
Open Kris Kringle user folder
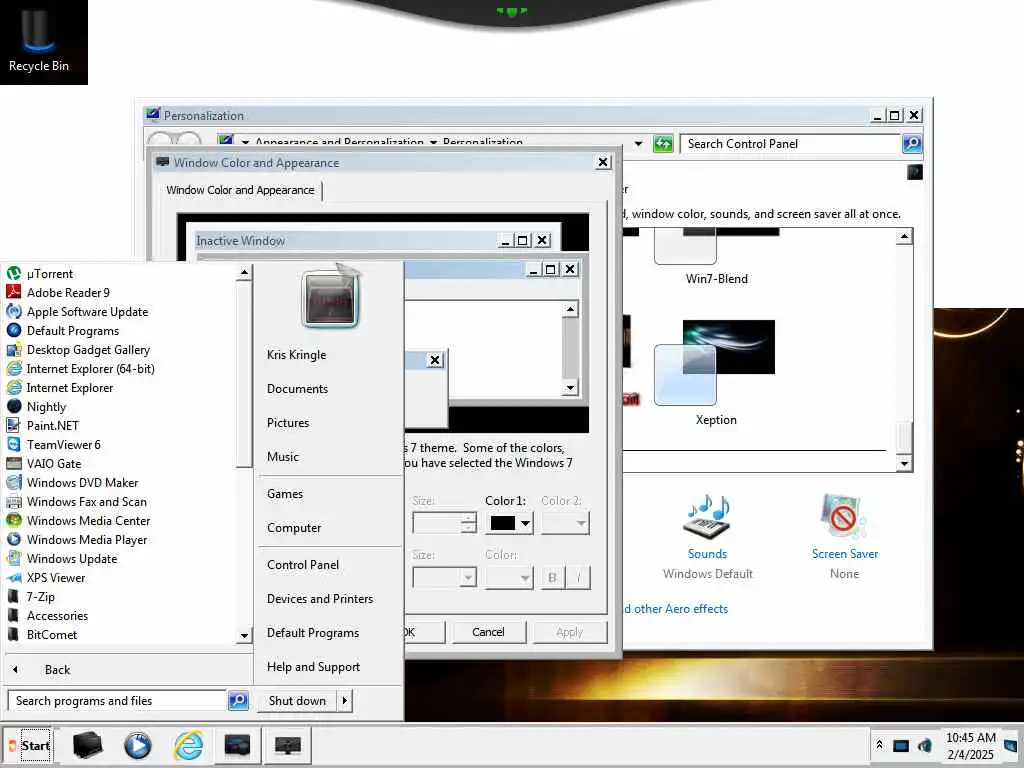point(296,355)
